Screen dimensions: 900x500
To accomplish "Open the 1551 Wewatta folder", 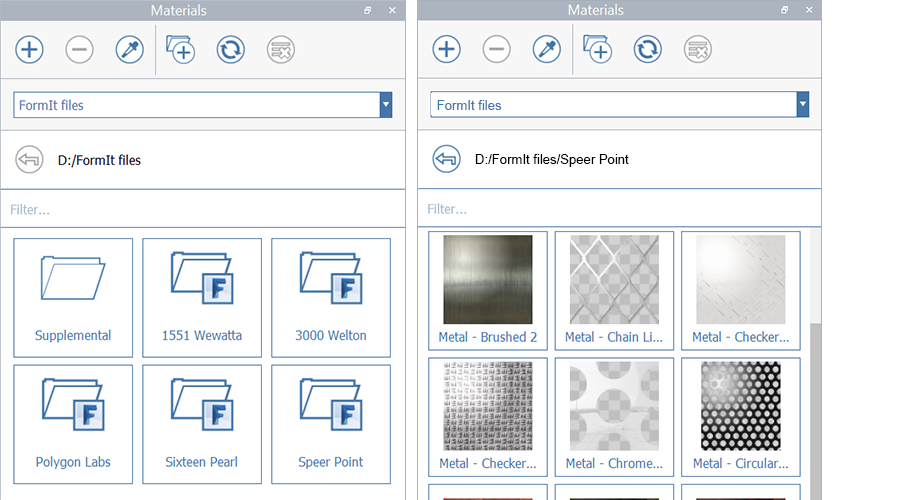I will (x=202, y=297).
